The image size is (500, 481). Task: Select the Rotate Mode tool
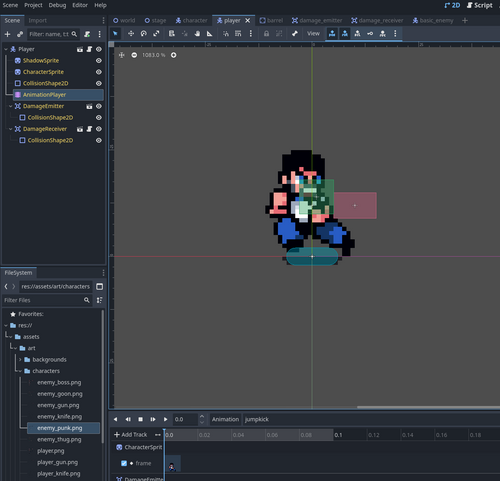(x=144, y=34)
